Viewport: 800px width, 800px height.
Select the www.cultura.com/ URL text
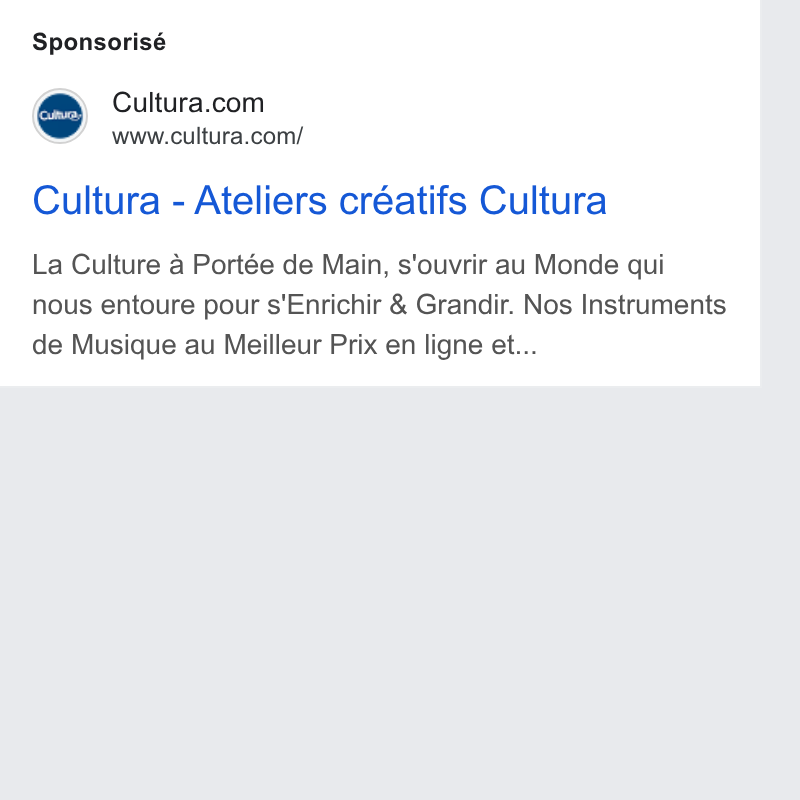[x=208, y=136]
